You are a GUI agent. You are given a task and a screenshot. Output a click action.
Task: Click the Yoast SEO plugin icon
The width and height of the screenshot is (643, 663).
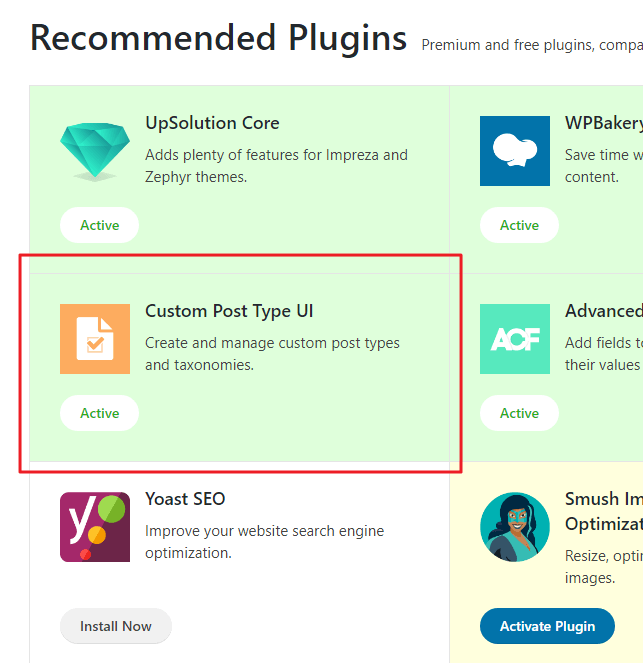(x=95, y=527)
